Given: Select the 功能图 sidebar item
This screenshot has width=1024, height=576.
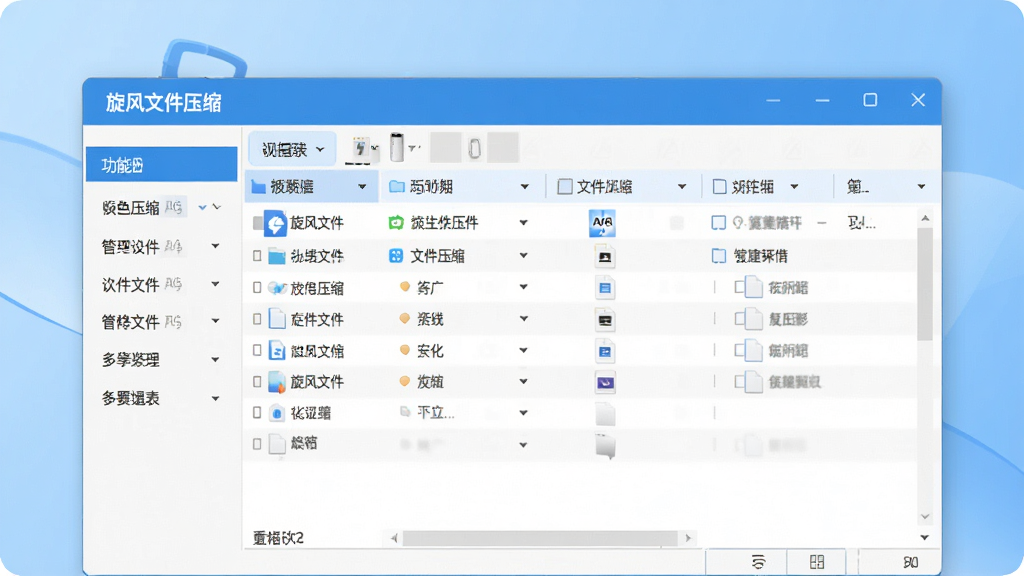Looking at the screenshot, I should [161, 165].
